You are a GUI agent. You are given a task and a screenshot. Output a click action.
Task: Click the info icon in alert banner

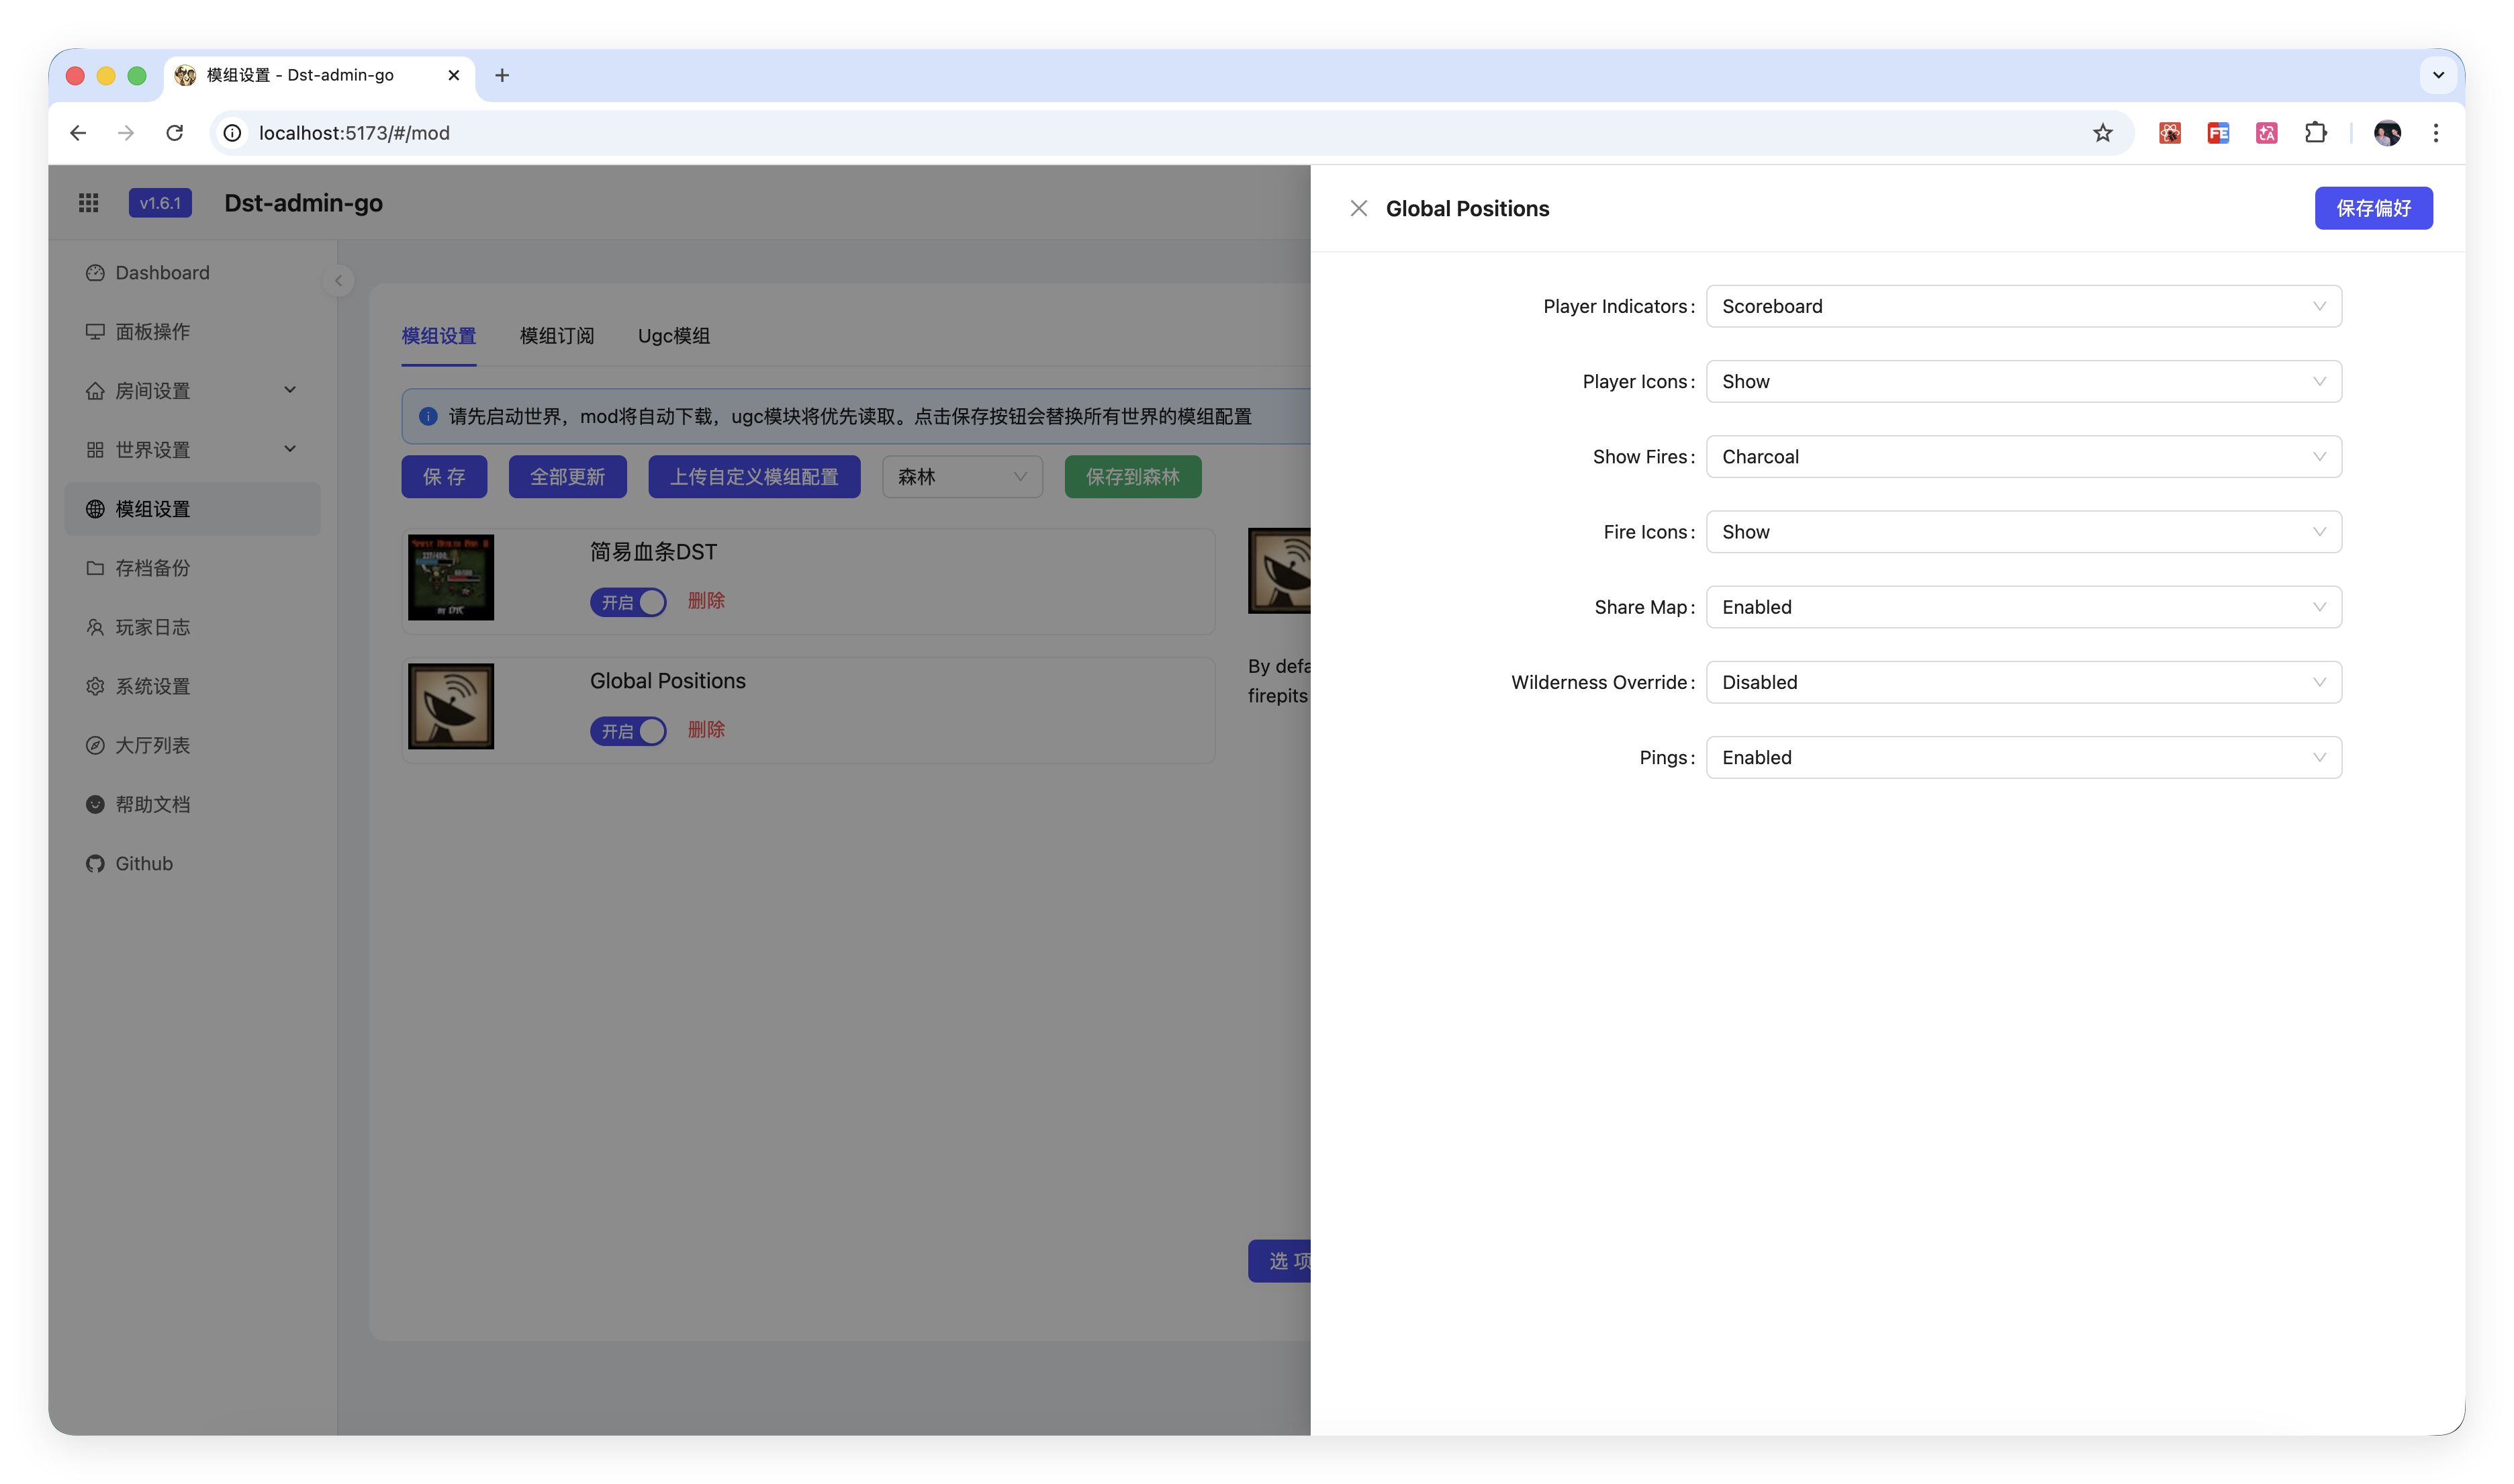pos(428,416)
